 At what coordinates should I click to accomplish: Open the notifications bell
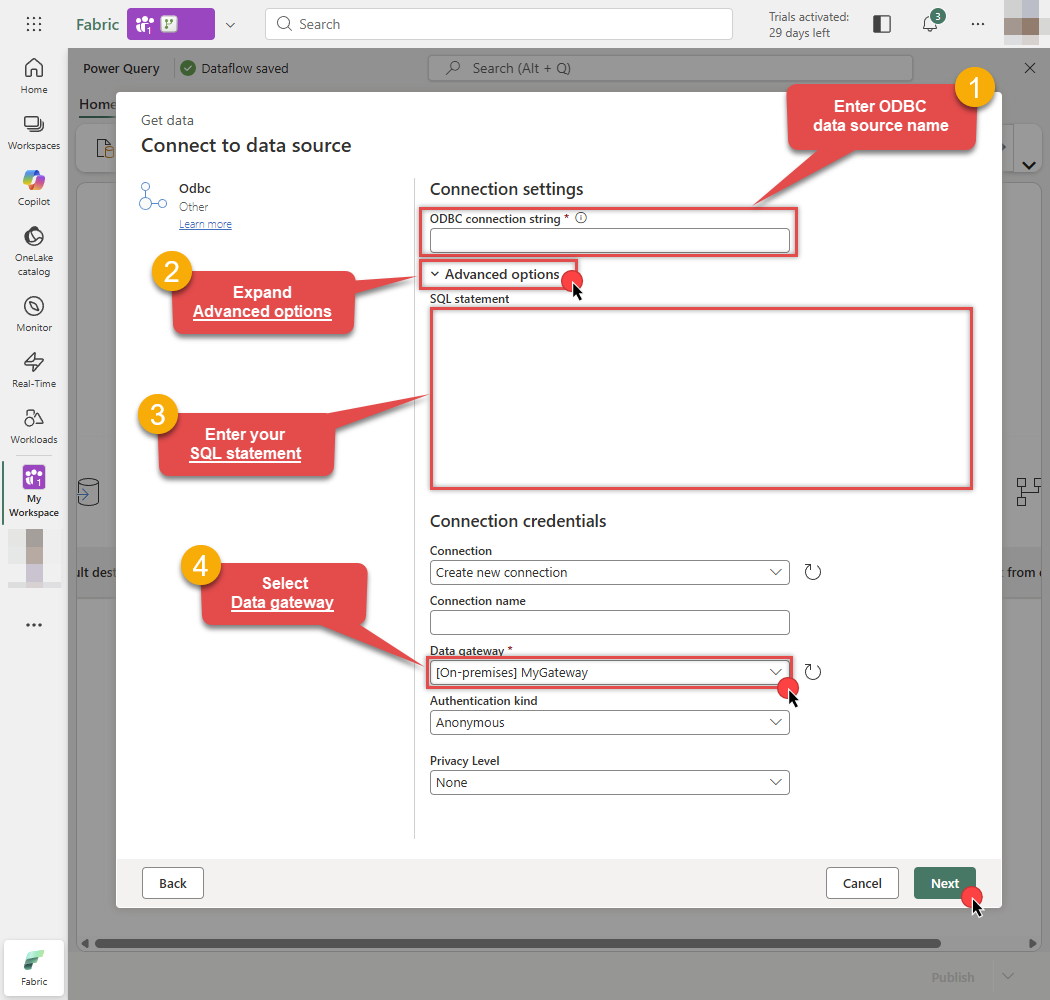click(x=930, y=23)
